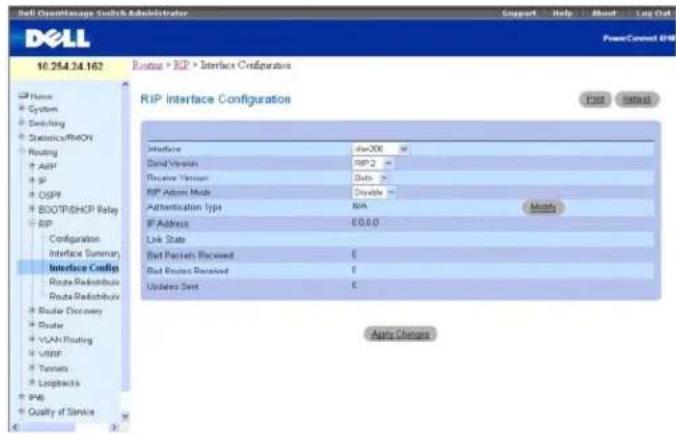Viewport: 676px width, 435px height.
Task: Click the IP Address value 0.0.0.0
Action: (x=365, y=223)
